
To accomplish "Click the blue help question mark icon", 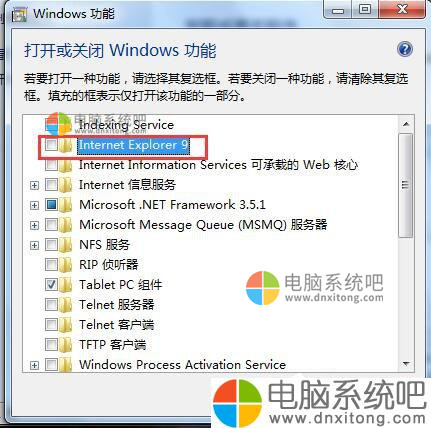I will pyautogui.click(x=405, y=50).
